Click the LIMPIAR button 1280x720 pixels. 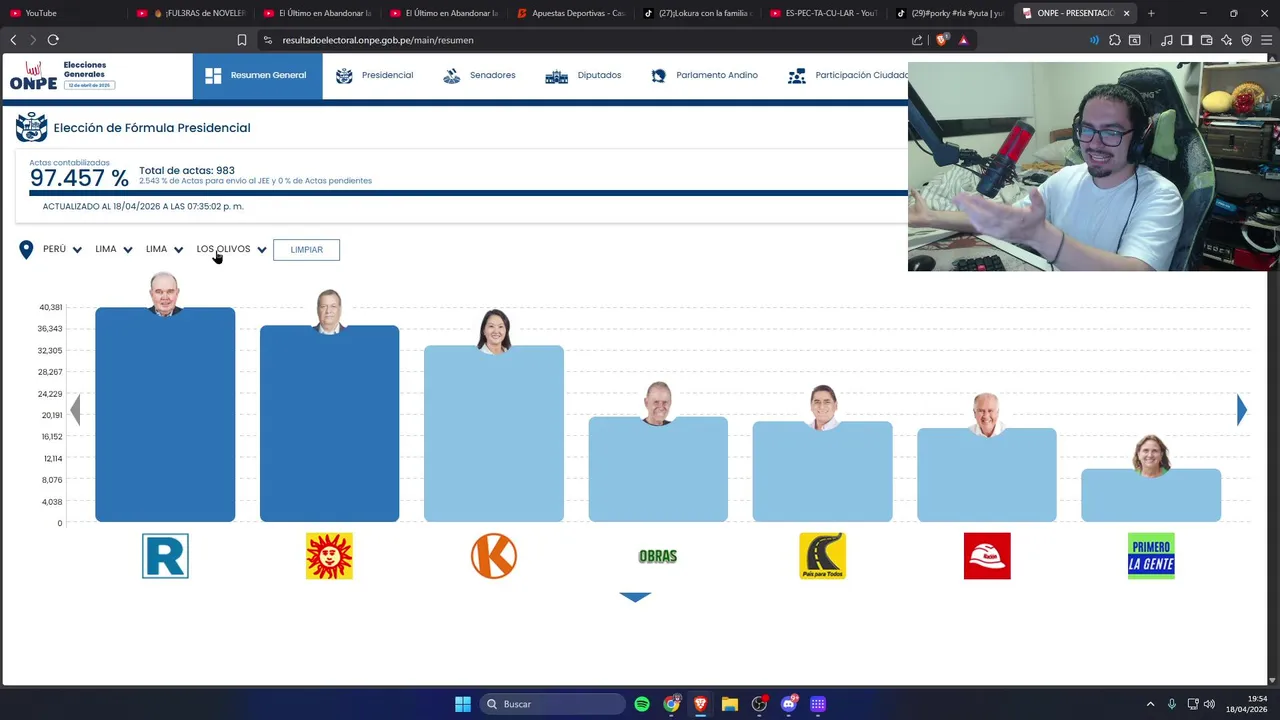click(306, 250)
